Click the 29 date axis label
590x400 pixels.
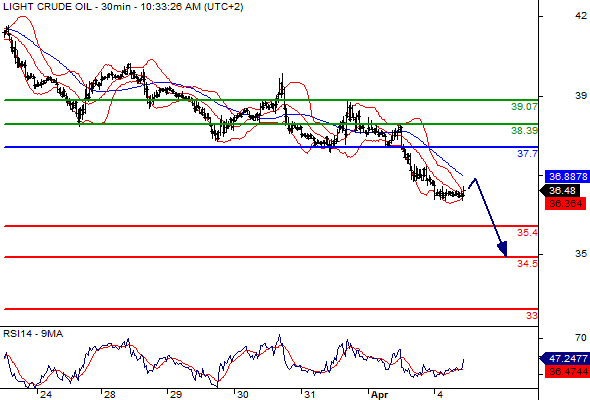click(176, 395)
